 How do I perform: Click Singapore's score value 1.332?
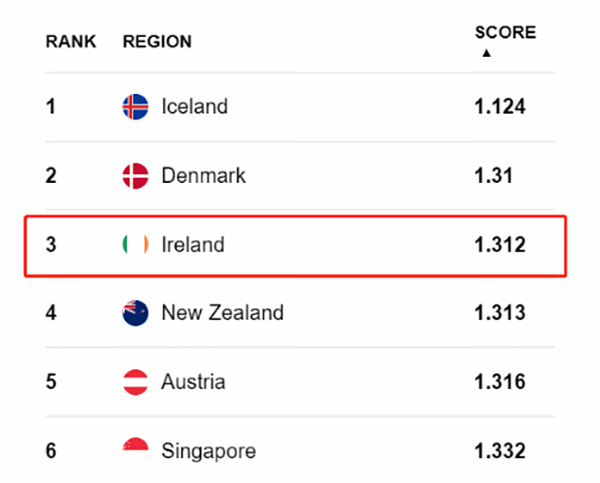pos(500,451)
